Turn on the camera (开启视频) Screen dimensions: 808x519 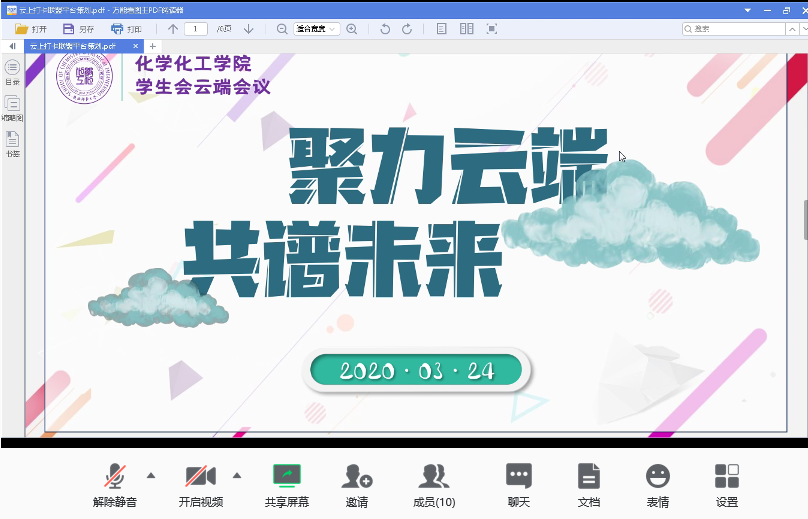tap(200, 477)
